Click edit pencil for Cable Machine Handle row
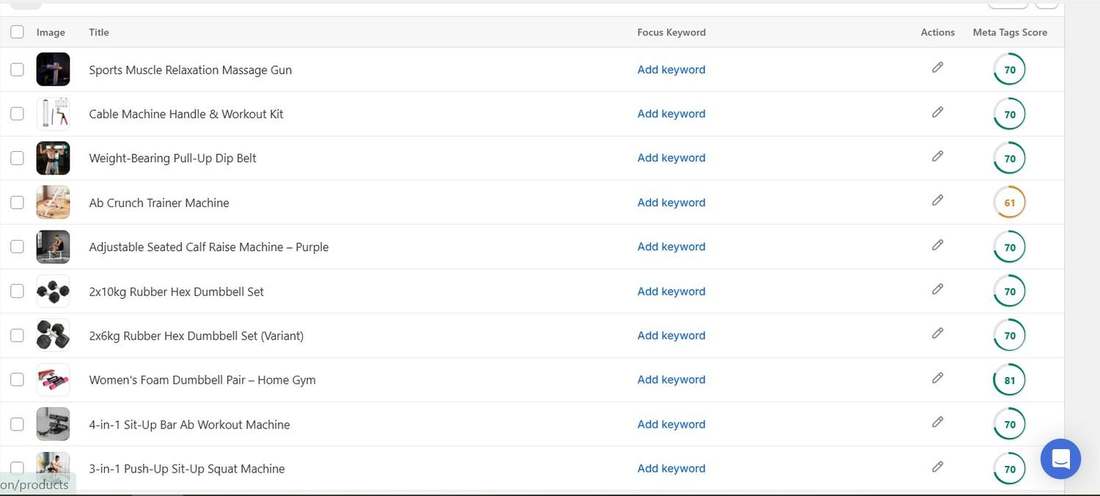Image resolution: width=1100 pixels, height=496 pixels. coord(937,112)
